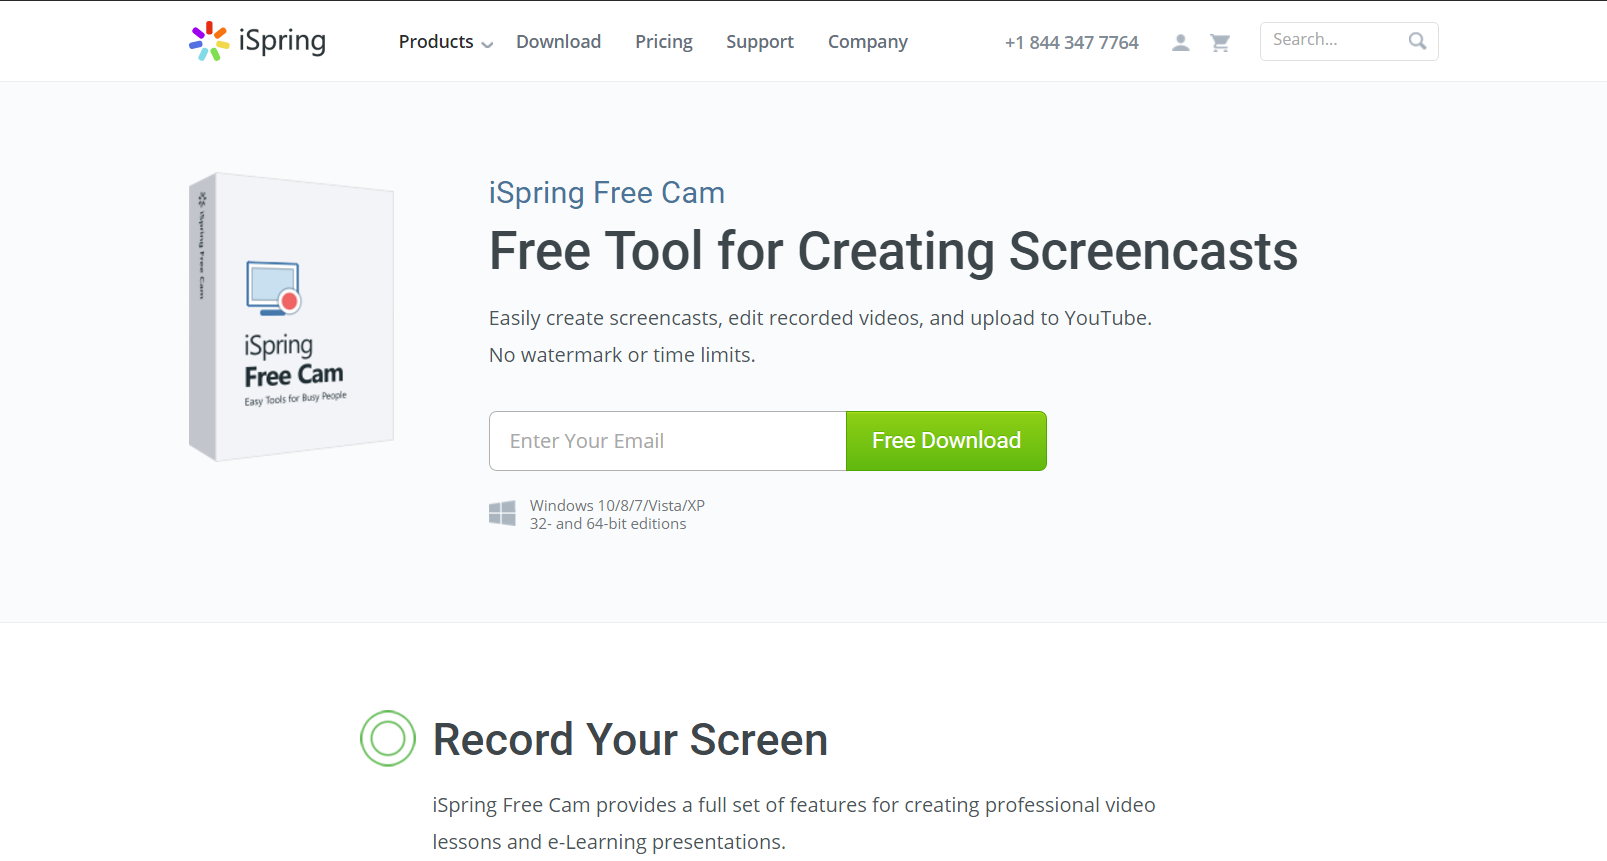The image size is (1607, 861).
Task: Click the green Record circle icon
Action: point(388,739)
